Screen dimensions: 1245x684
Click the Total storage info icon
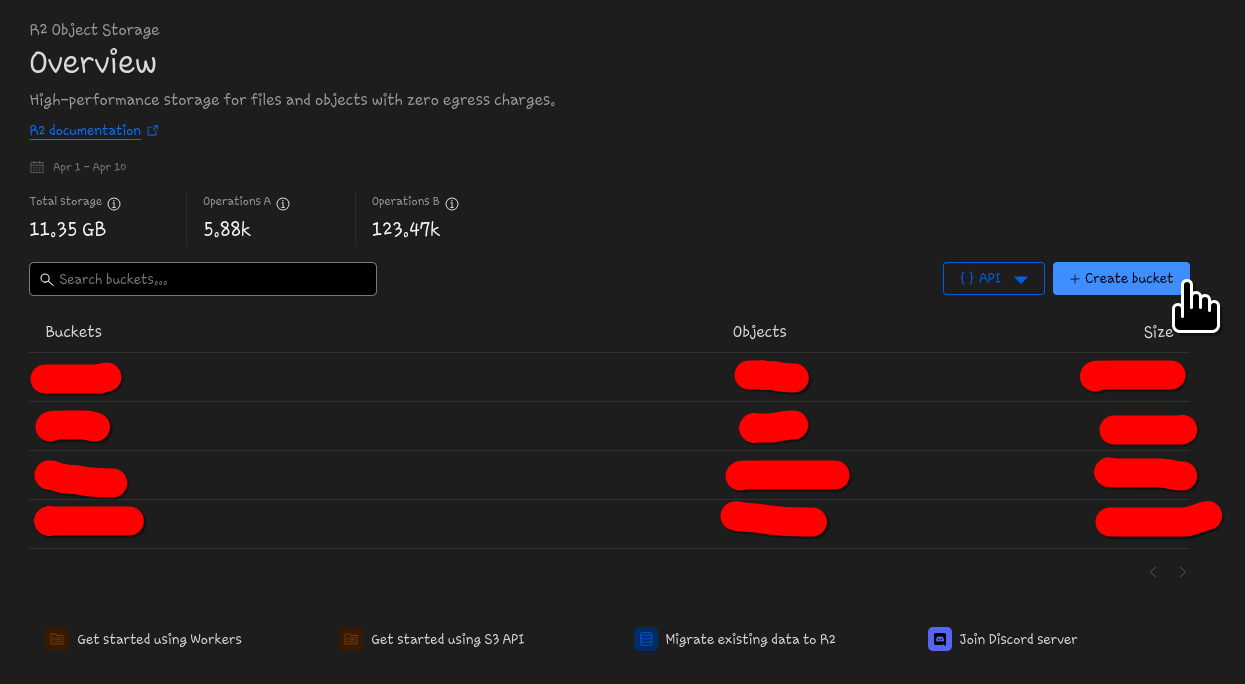(x=114, y=203)
